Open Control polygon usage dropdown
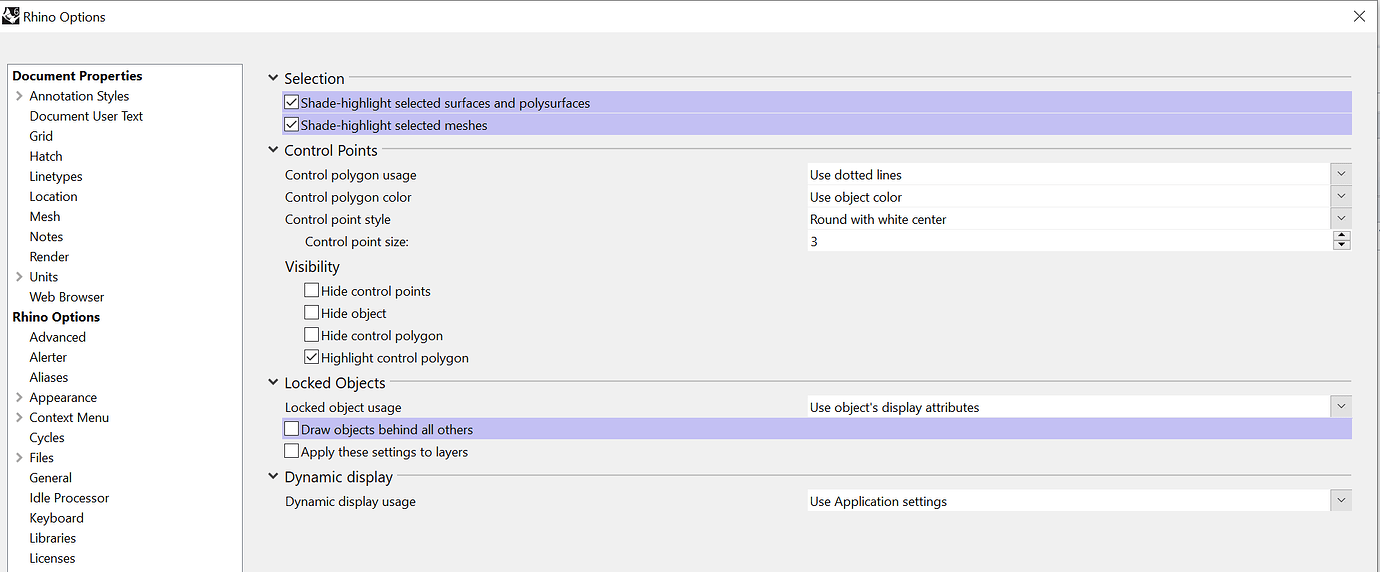 [x=1341, y=174]
